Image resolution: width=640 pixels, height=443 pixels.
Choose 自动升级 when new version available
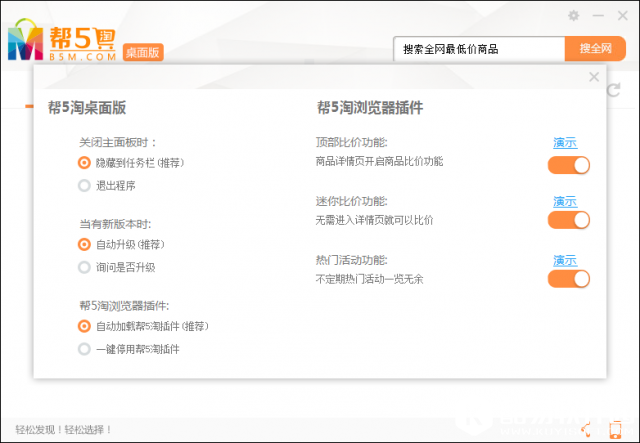click(84, 244)
